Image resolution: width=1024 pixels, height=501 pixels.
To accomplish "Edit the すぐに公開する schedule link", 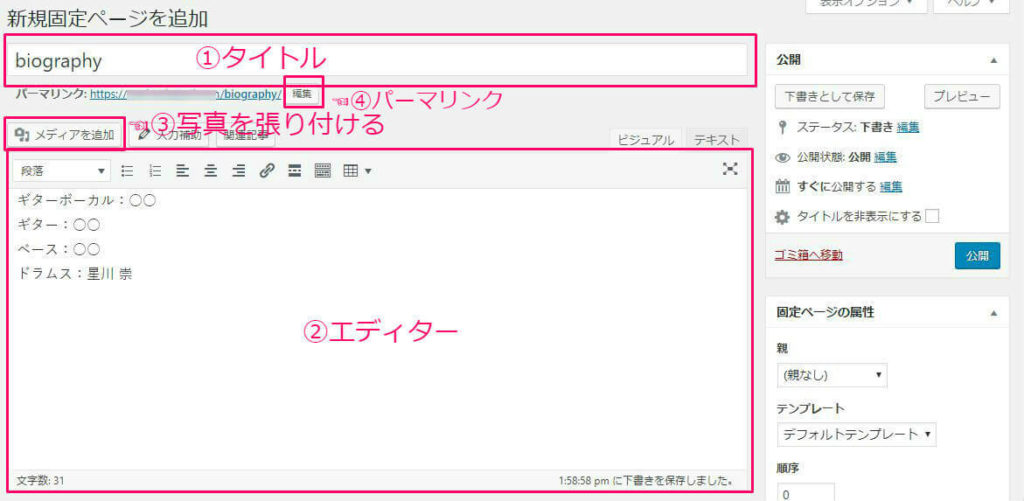I will [x=891, y=187].
